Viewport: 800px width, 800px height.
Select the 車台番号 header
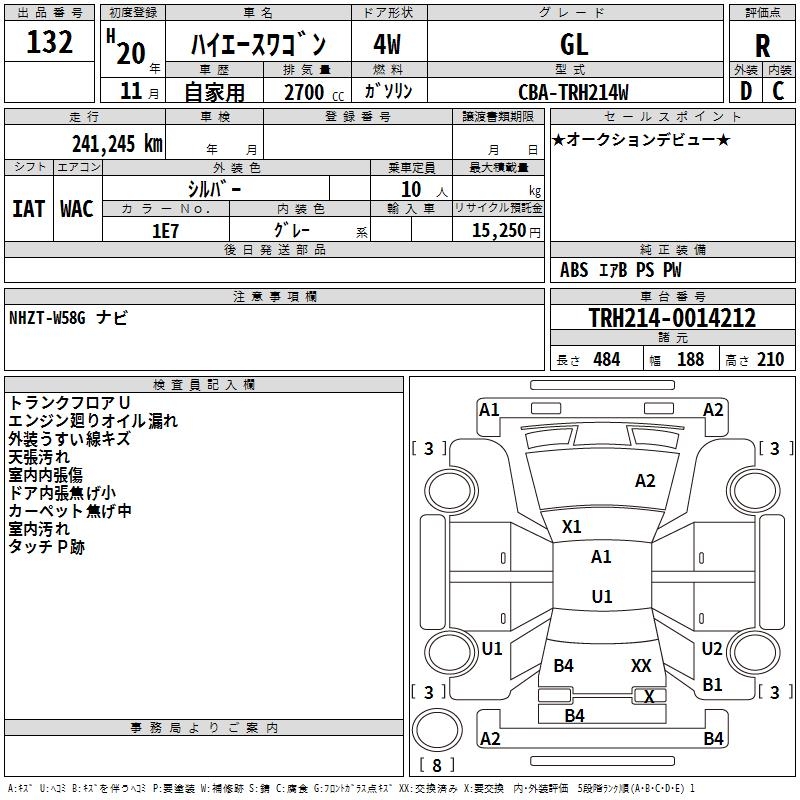pos(672,296)
